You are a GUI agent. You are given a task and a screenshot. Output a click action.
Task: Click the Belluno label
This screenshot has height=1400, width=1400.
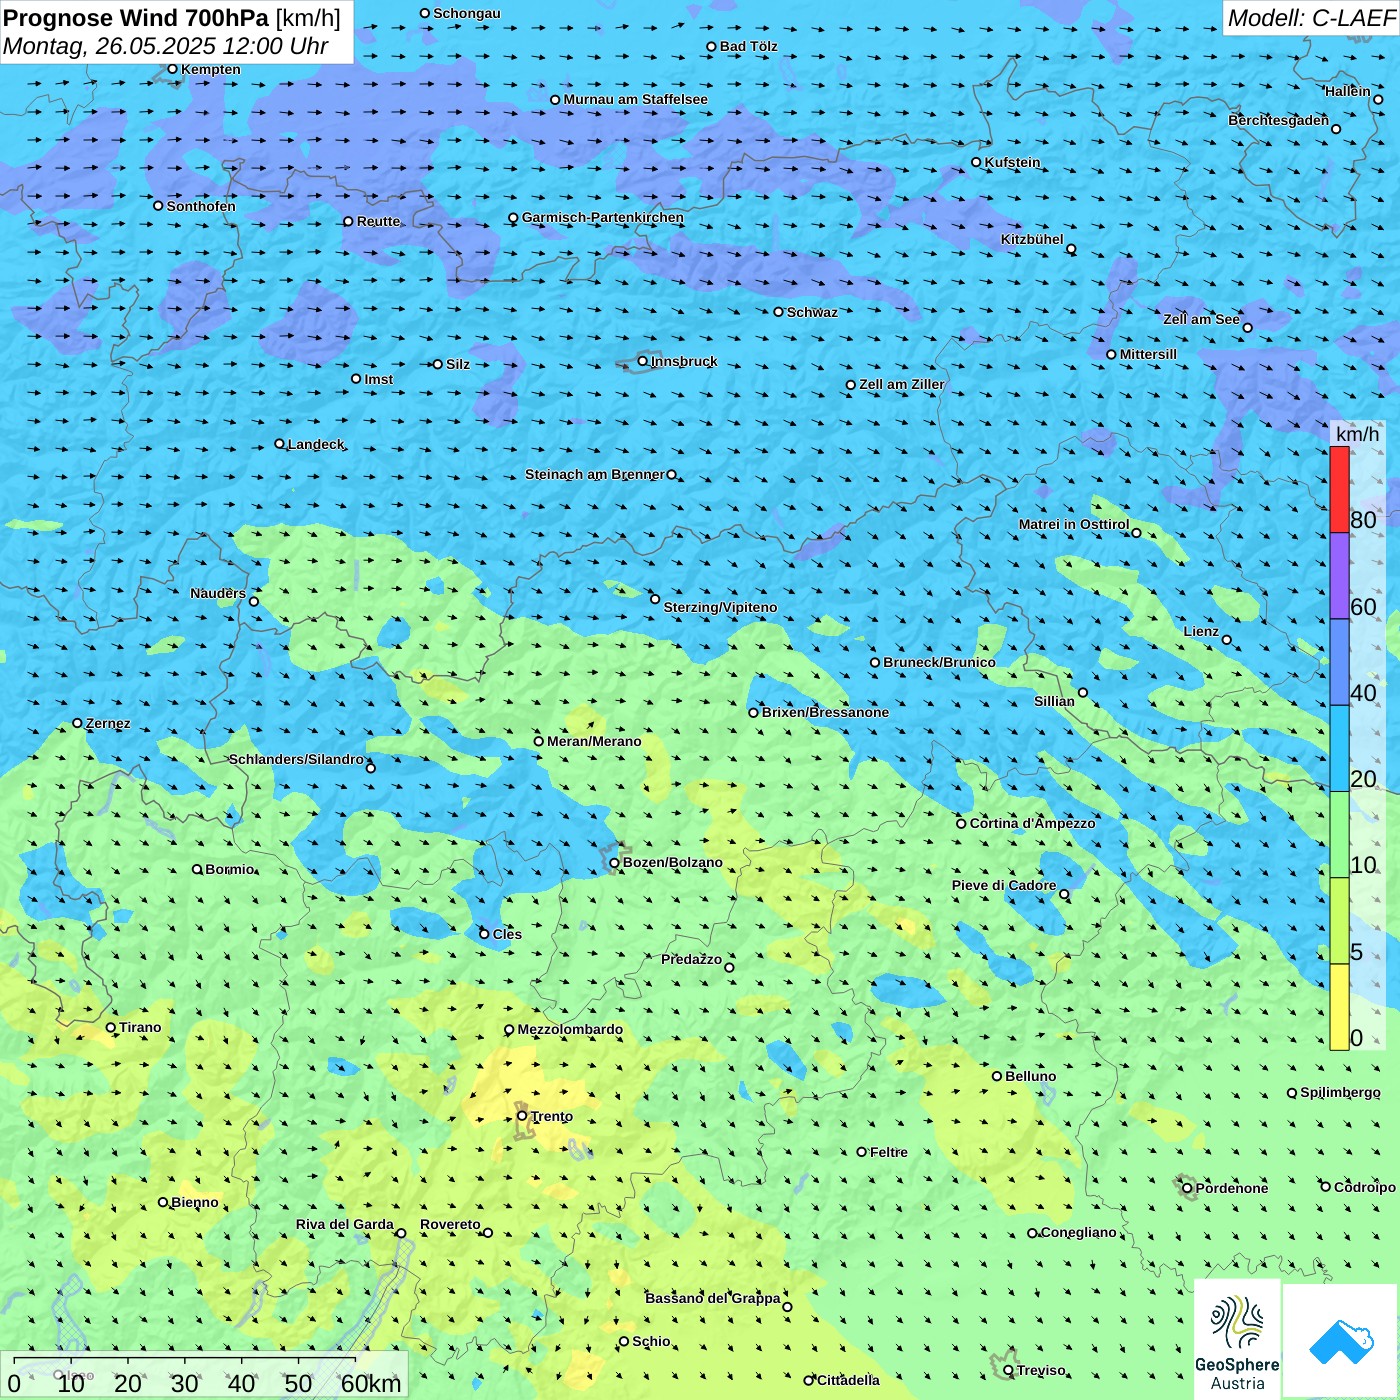[x=1030, y=1076]
